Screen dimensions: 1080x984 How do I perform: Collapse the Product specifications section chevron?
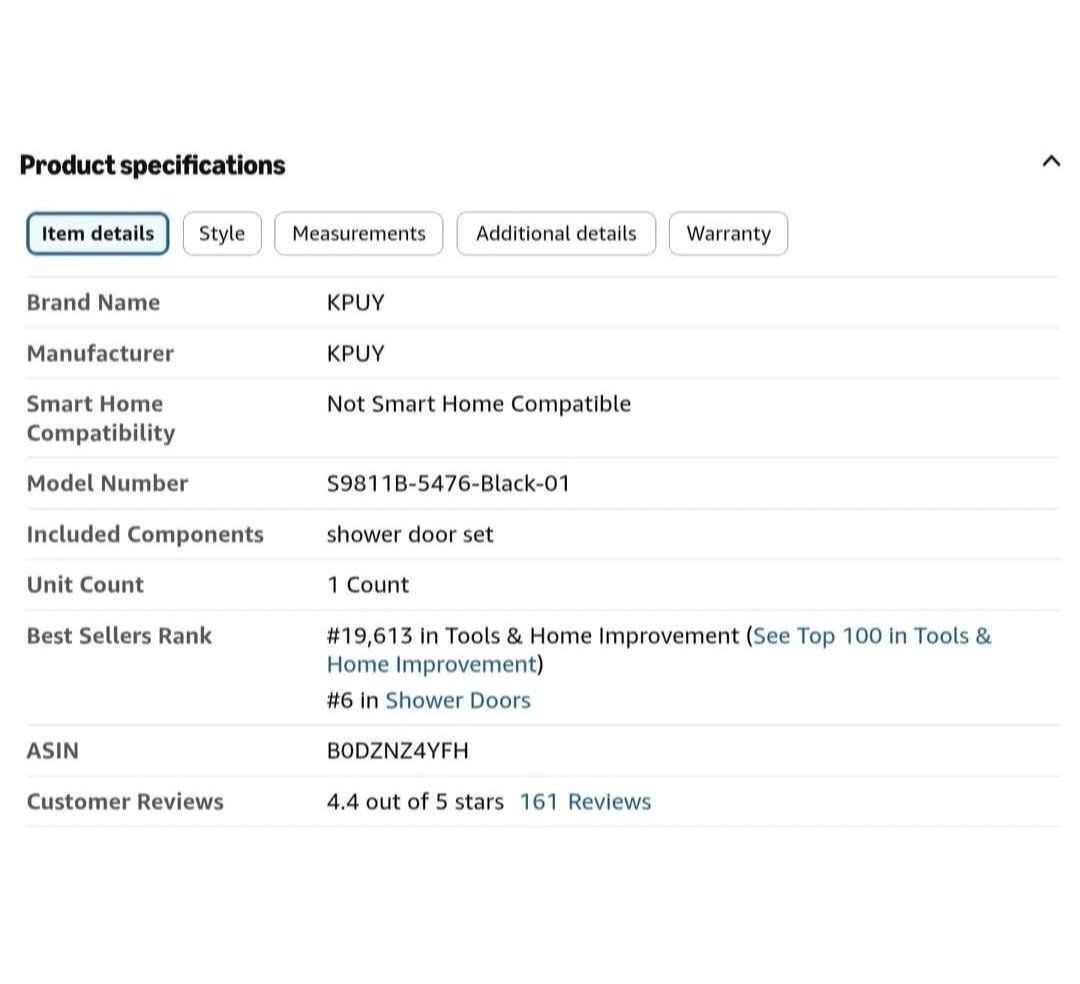click(1051, 162)
